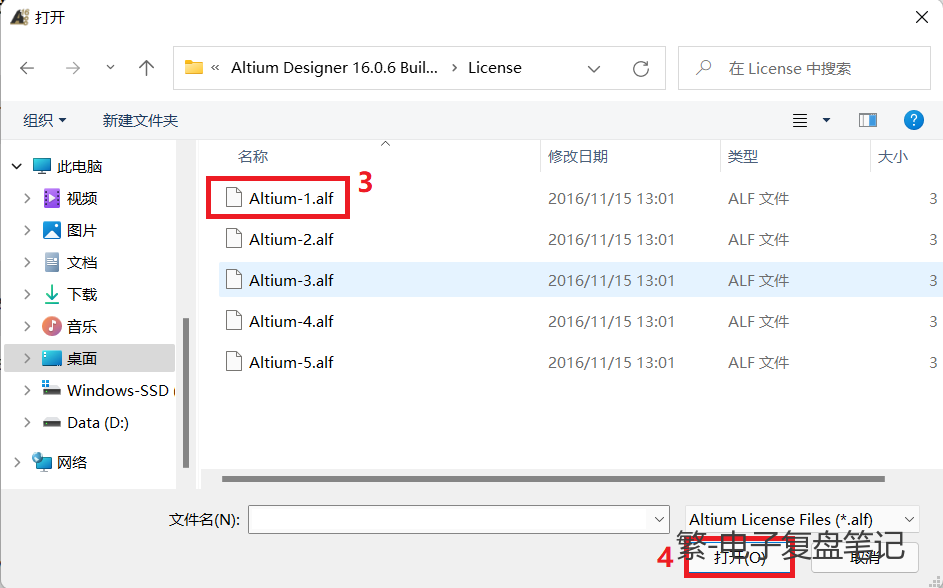Select the Windows-SSD drive

[x=118, y=390]
